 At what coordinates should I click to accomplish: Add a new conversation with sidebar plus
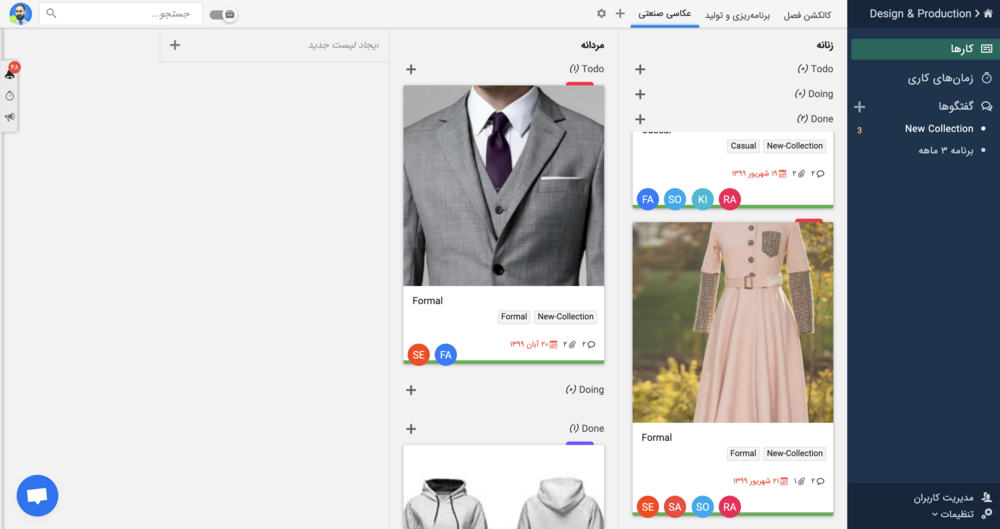pyautogui.click(x=860, y=107)
